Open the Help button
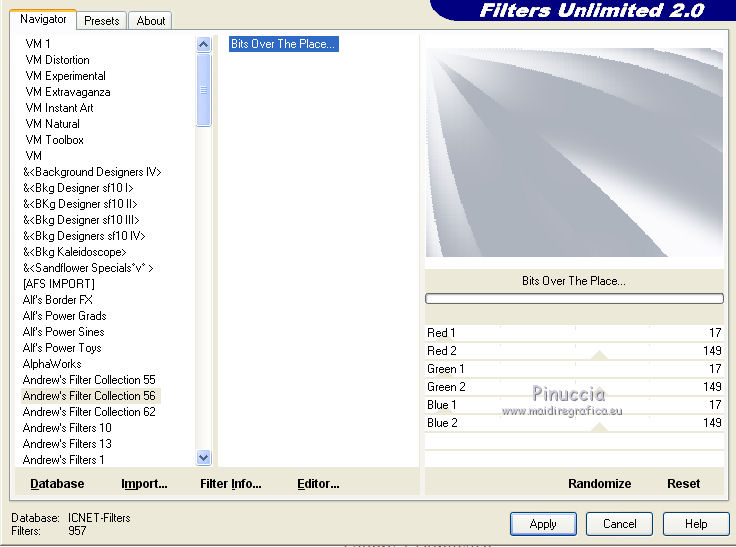 coord(696,524)
